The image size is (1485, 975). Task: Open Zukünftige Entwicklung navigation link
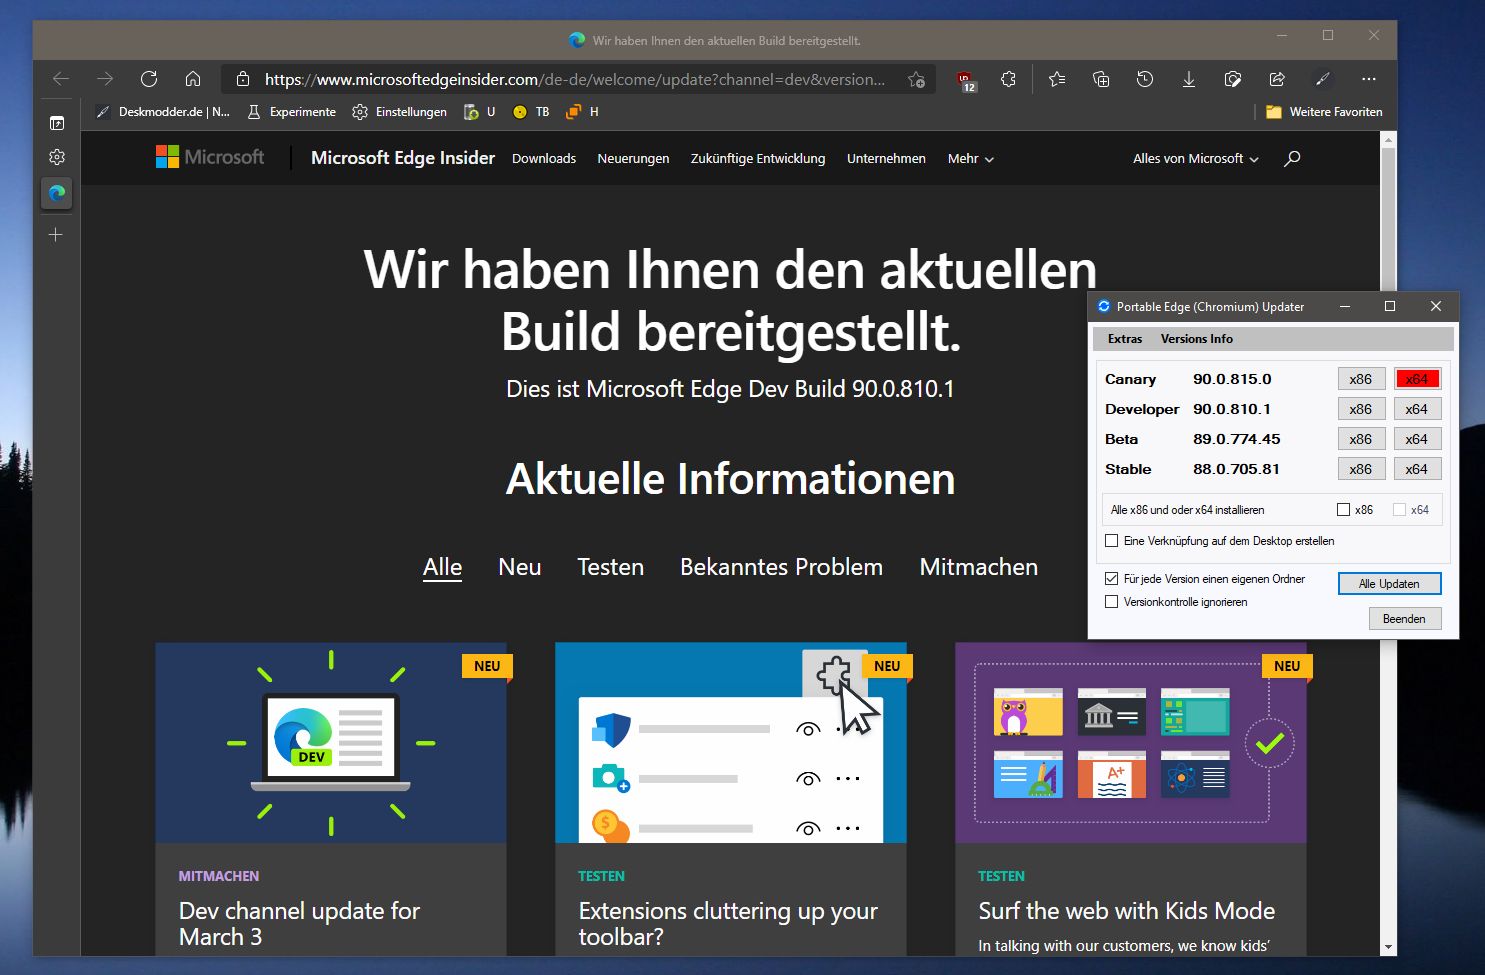pos(758,158)
